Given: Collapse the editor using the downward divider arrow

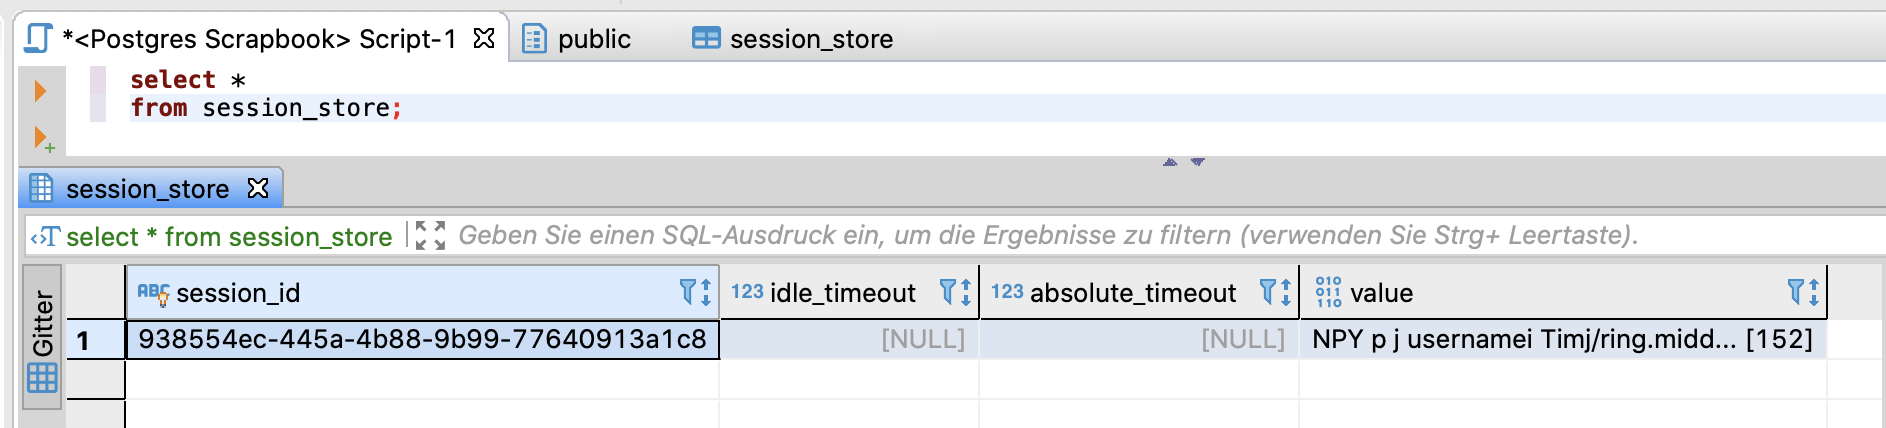Looking at the screenshot, I should click(x=1198, y=161).
